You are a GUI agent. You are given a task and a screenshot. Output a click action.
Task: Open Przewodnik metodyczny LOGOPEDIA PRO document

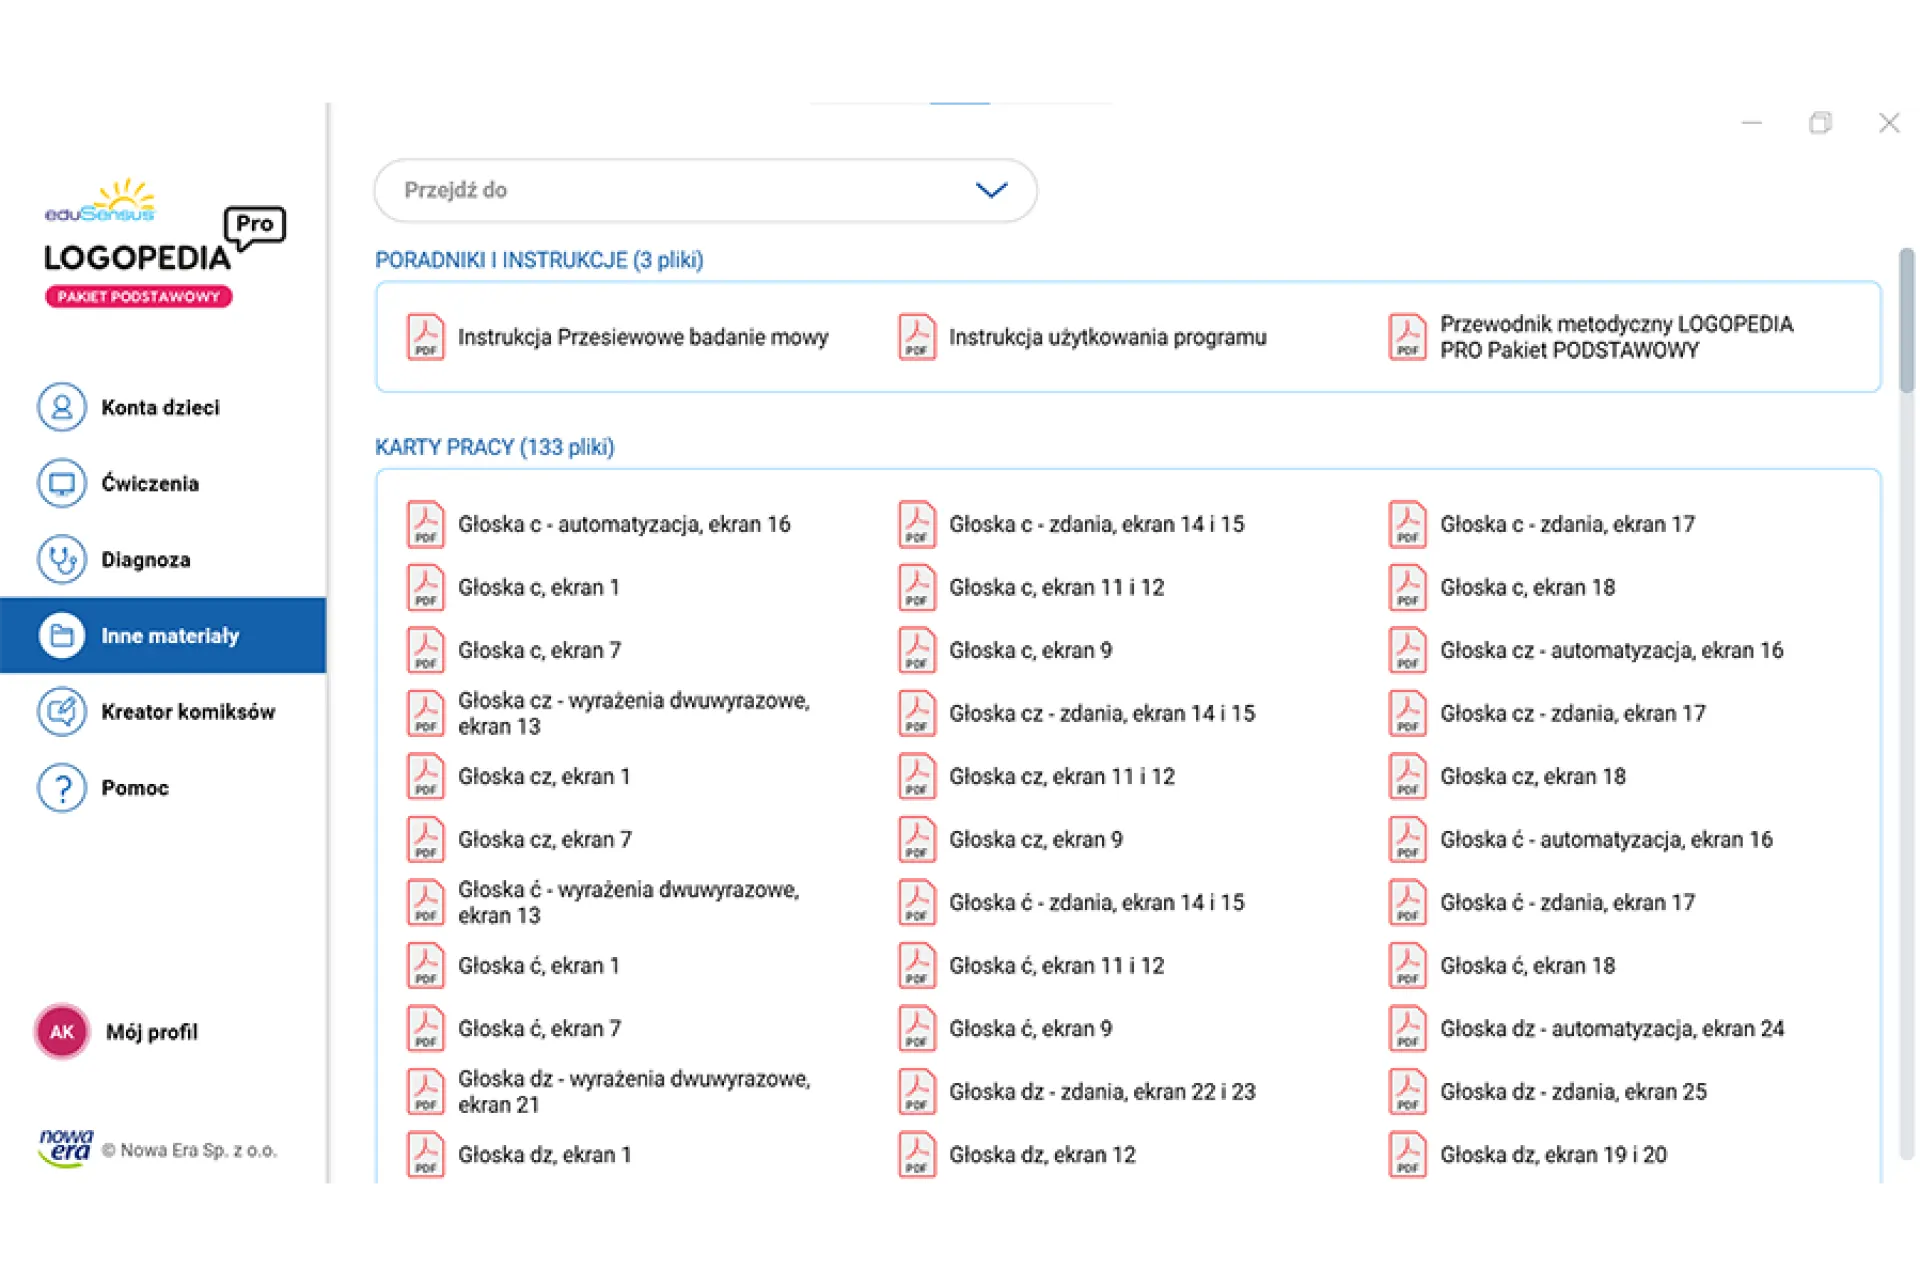1616,337
